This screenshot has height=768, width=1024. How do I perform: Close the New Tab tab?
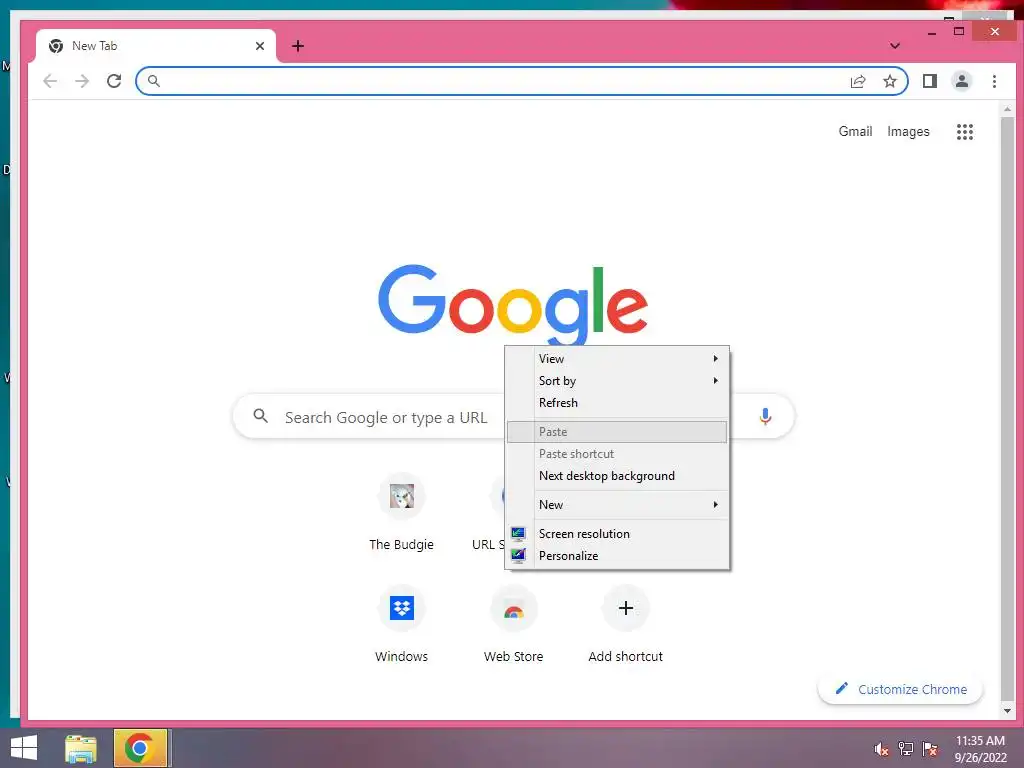click(x=260, y=46)
